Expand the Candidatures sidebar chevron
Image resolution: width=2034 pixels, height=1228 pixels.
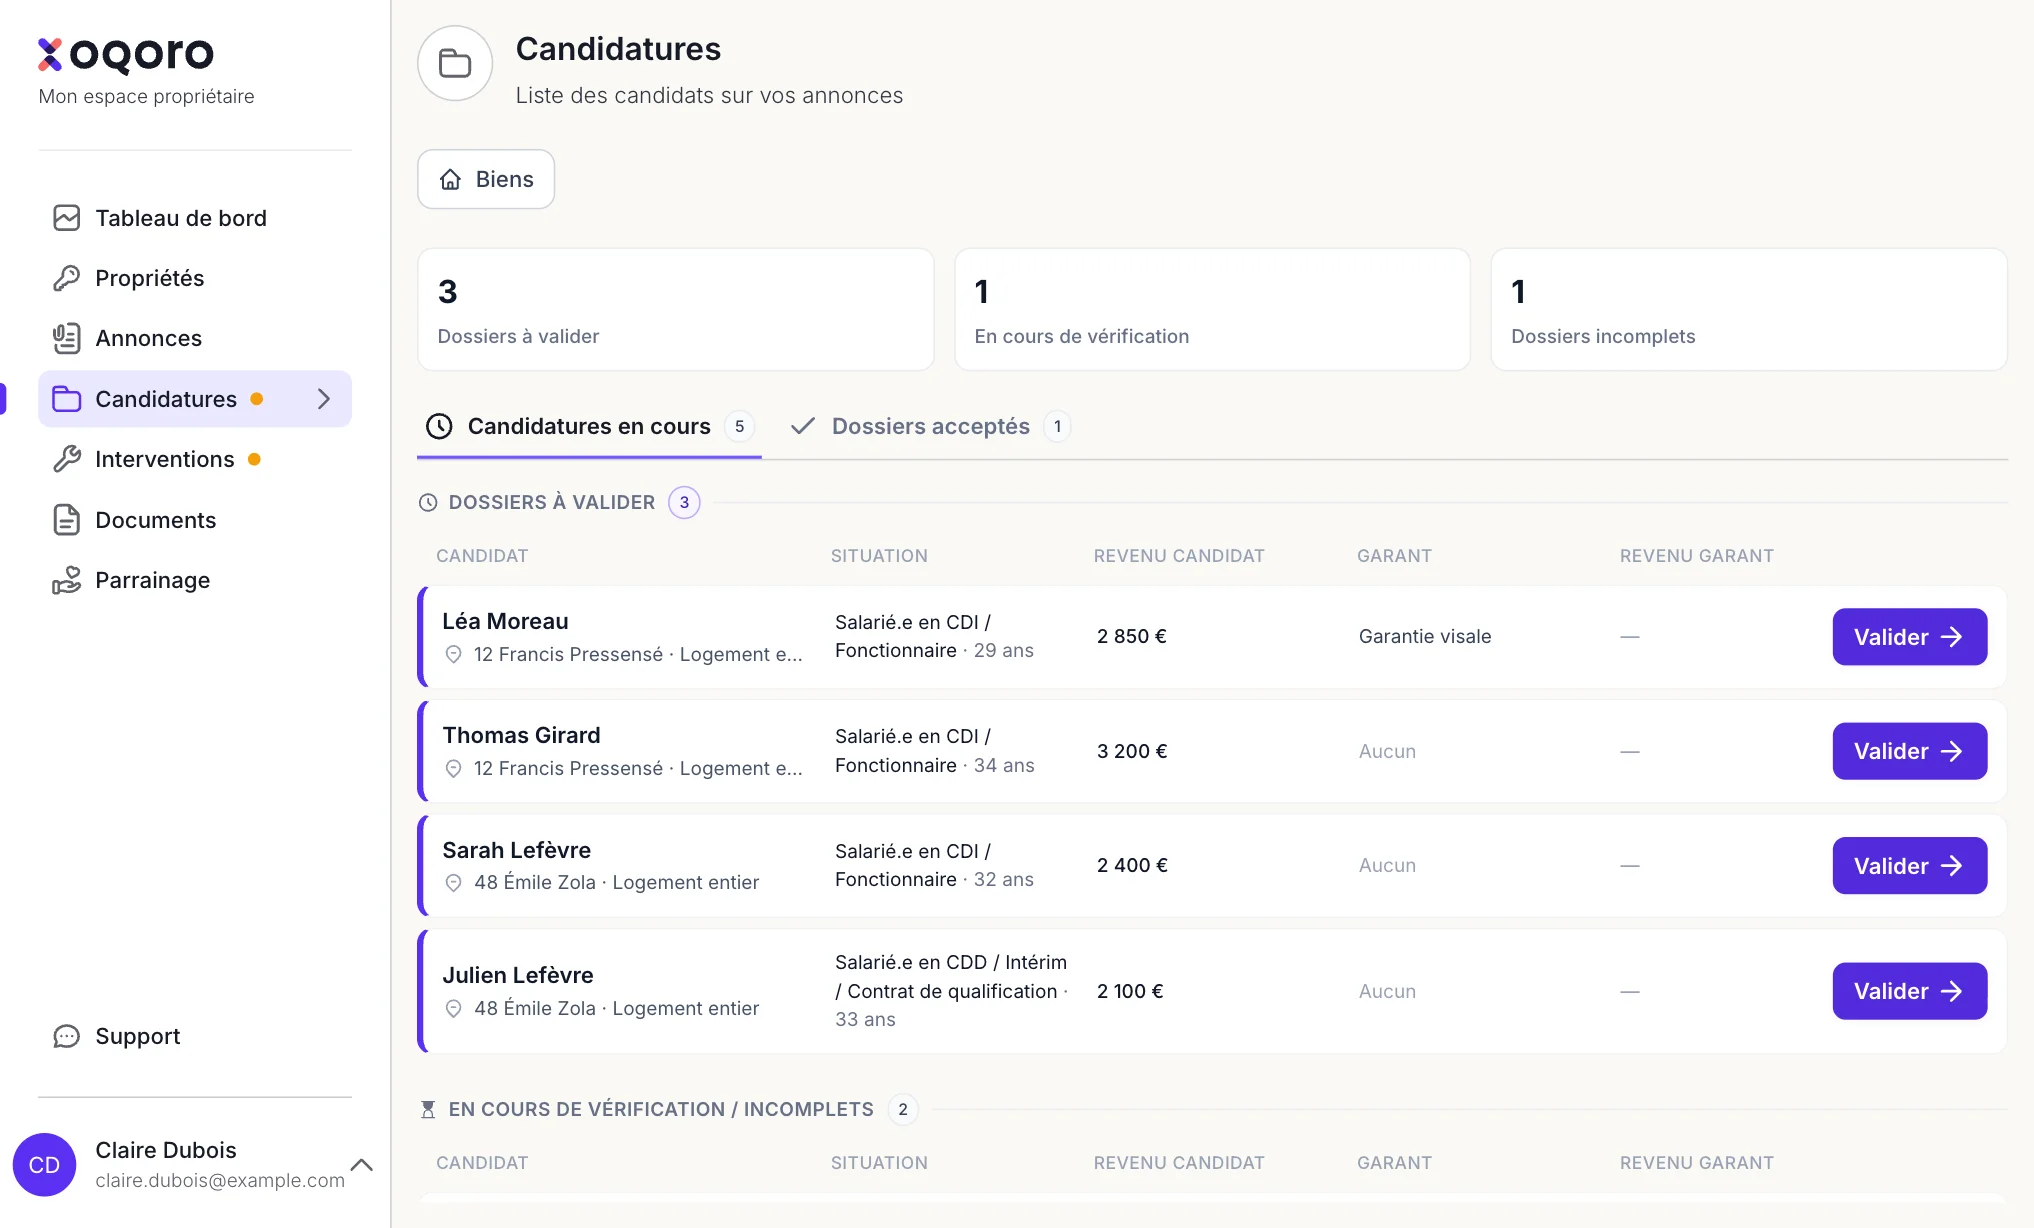tap(323, 399)
